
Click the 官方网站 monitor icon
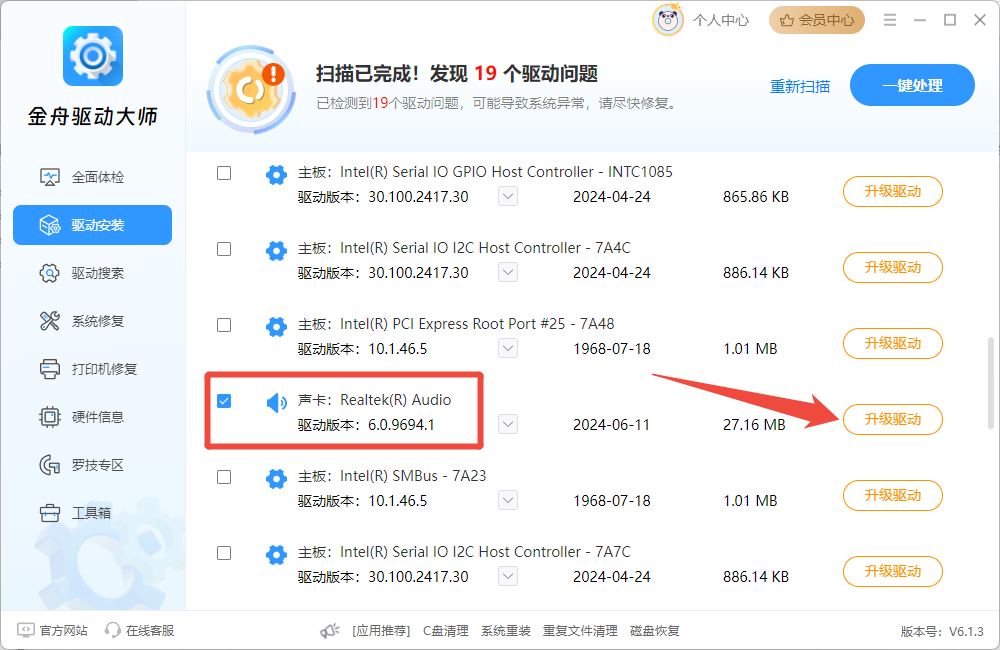point(26,630)
